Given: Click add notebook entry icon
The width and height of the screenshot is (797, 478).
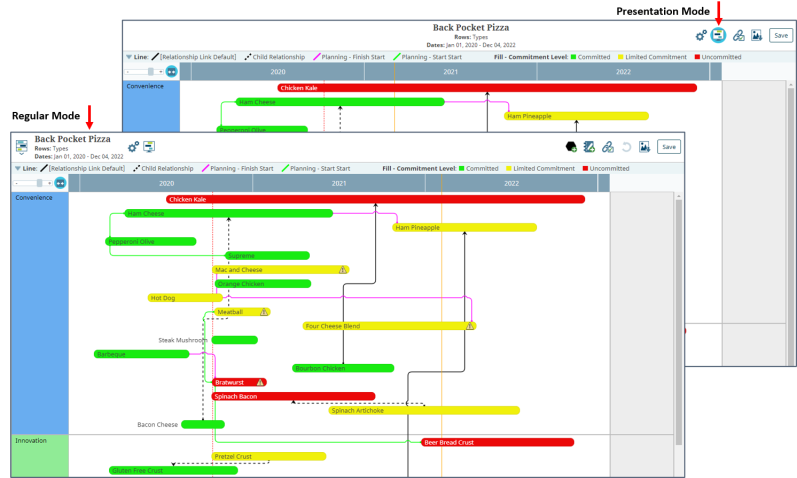Looking at the screenshot, I should click(x=589, y=147).
